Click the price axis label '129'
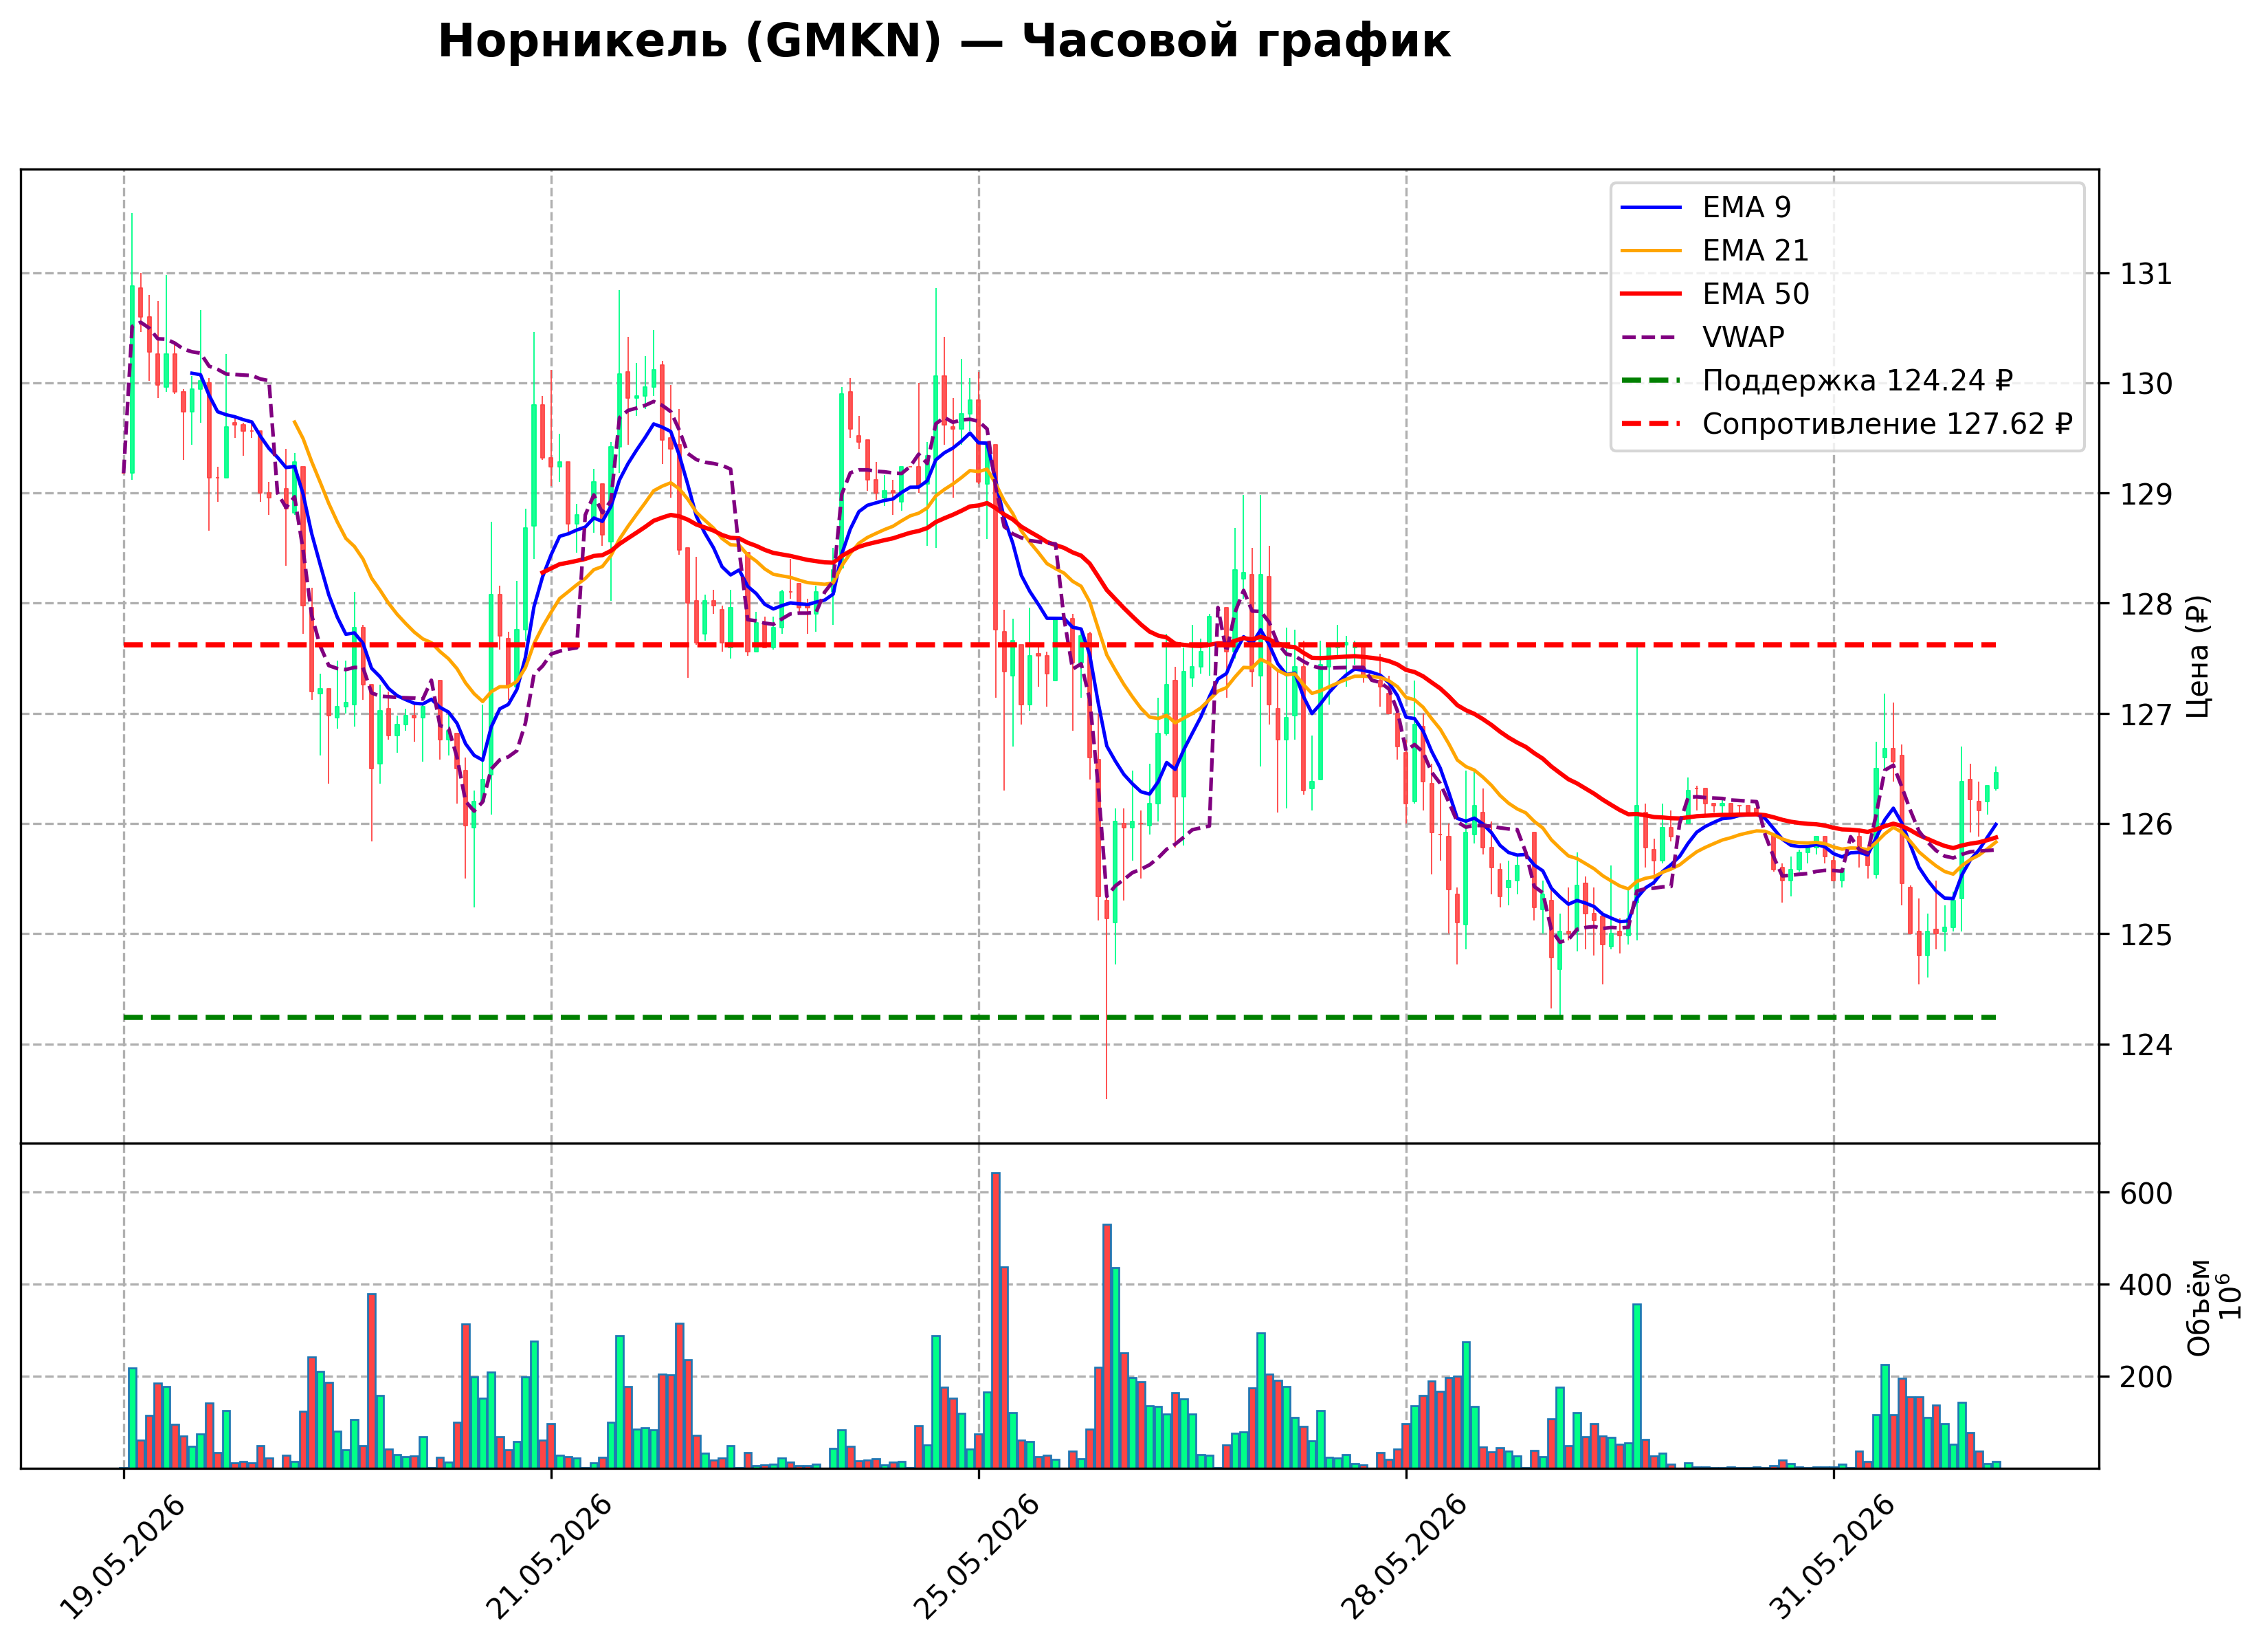The image size is (2268, 1645). click(x=2146, y=494)
